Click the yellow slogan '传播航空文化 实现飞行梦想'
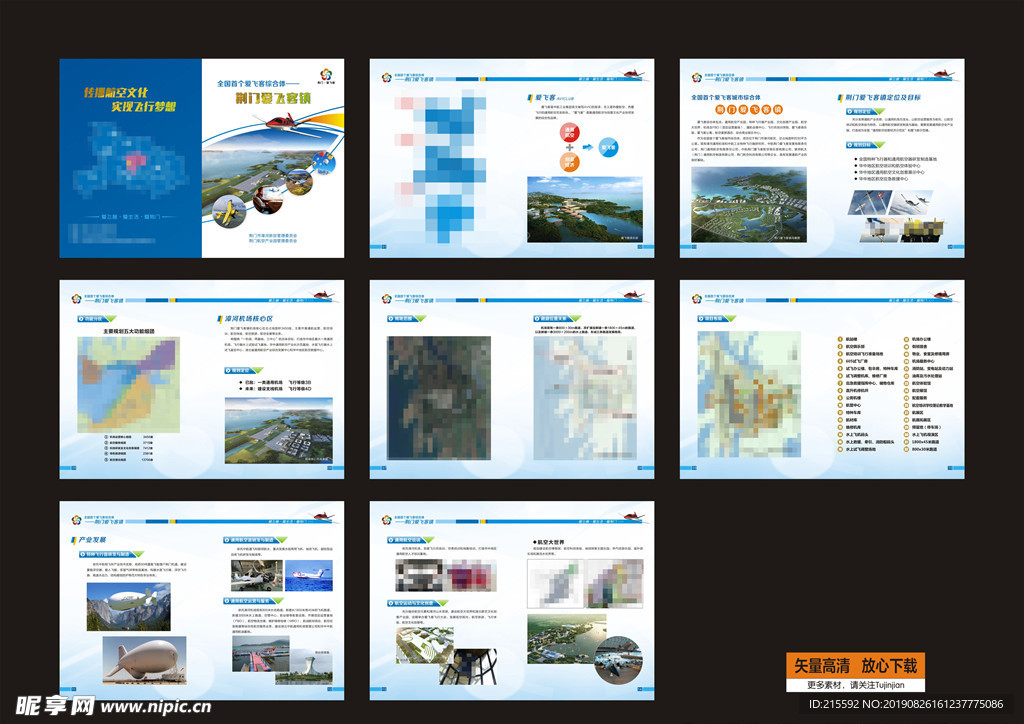1024x724 pixels. click(x=130, y=99)
